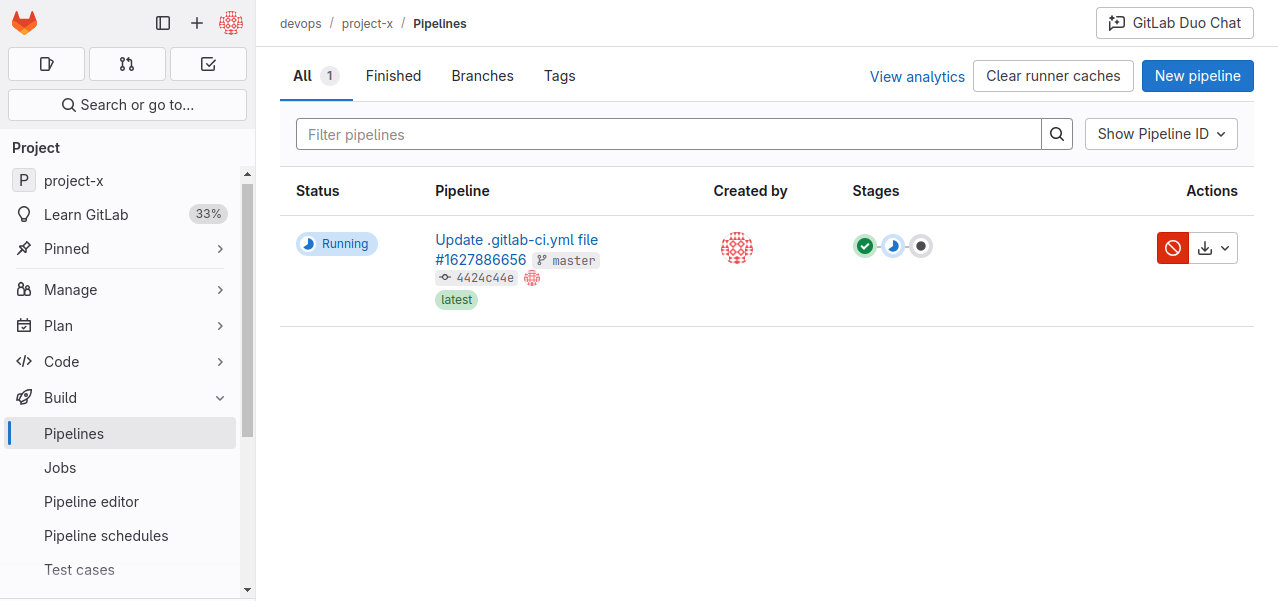Viewport: 1278px width, 601px height.
Task: Open the created stage gray dot icon
Action: [x=921, y=246]
